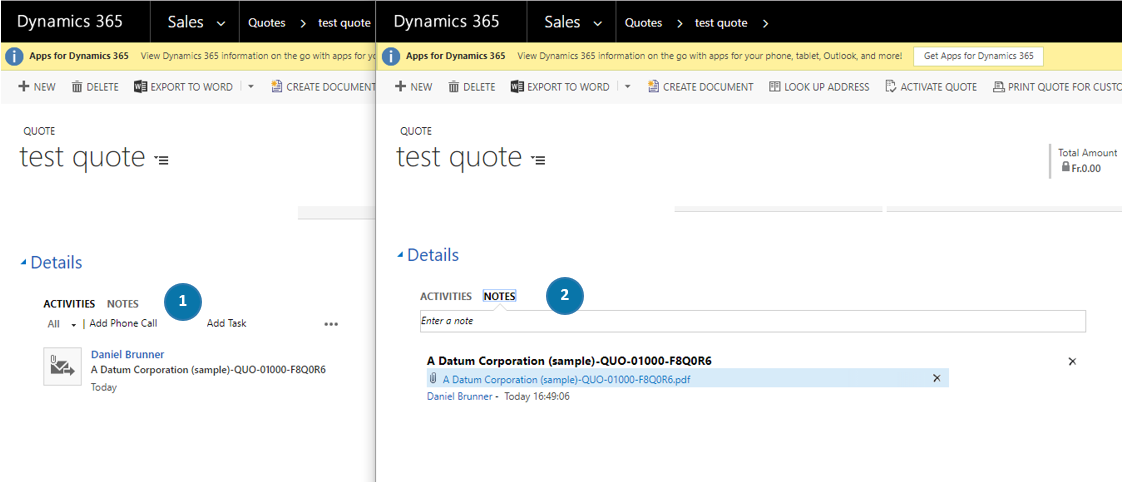Click PRINT QUOTE FOR CUSTOMER command
The image size is (1123, 482).
click(x=1056, y=87)
